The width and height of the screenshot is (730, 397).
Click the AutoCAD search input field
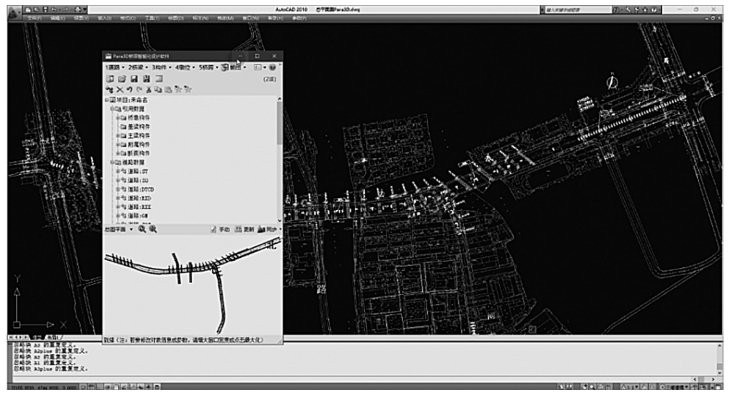[x=578, y=9]
